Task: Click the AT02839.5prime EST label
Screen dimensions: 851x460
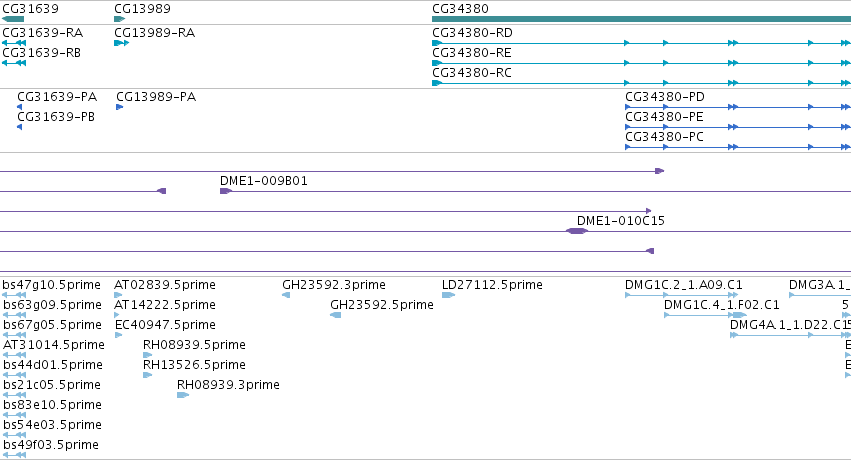Action: (x=165, y=285)
